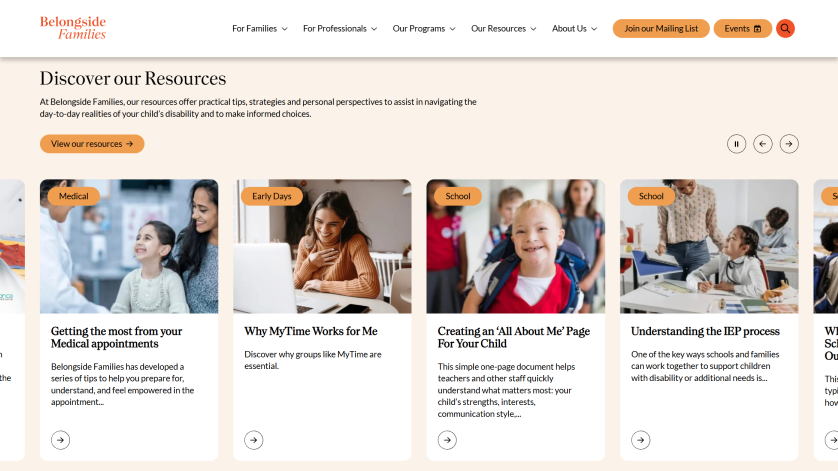Advance to next carousel slide

(x=789, y=144)
